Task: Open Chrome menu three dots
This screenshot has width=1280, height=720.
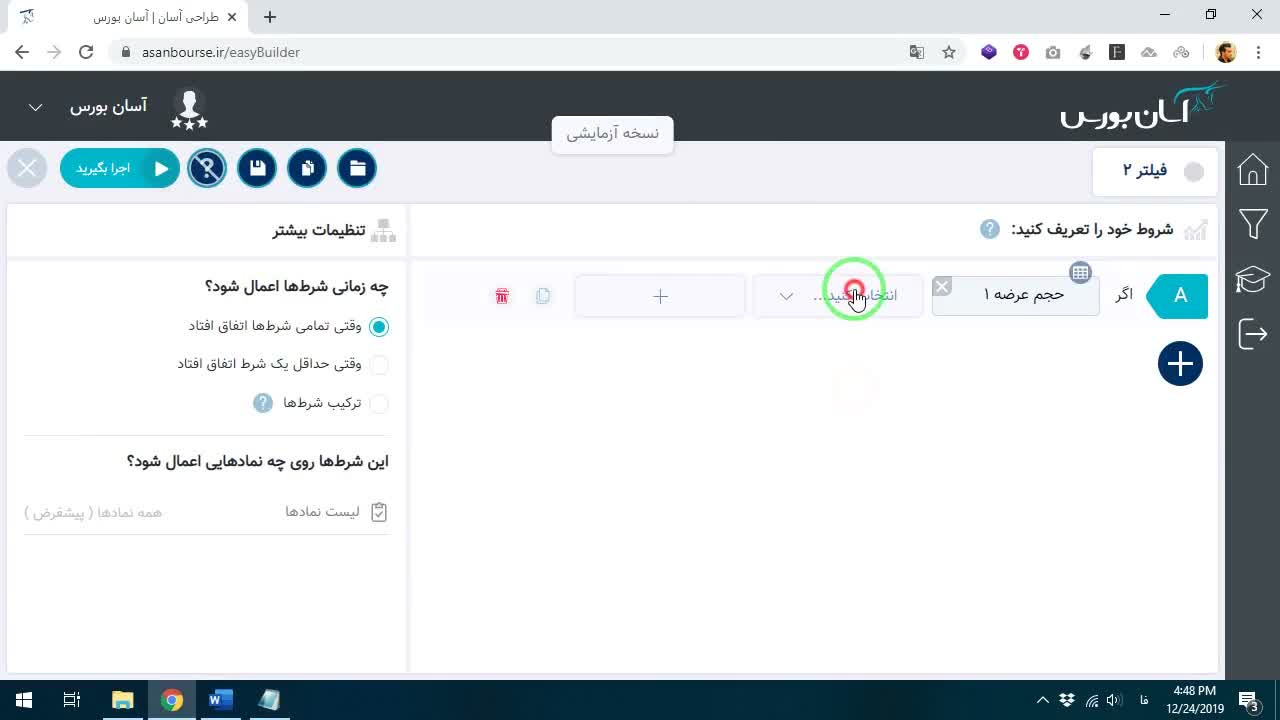Action: pyautogui.click(x=1259, y=52)
